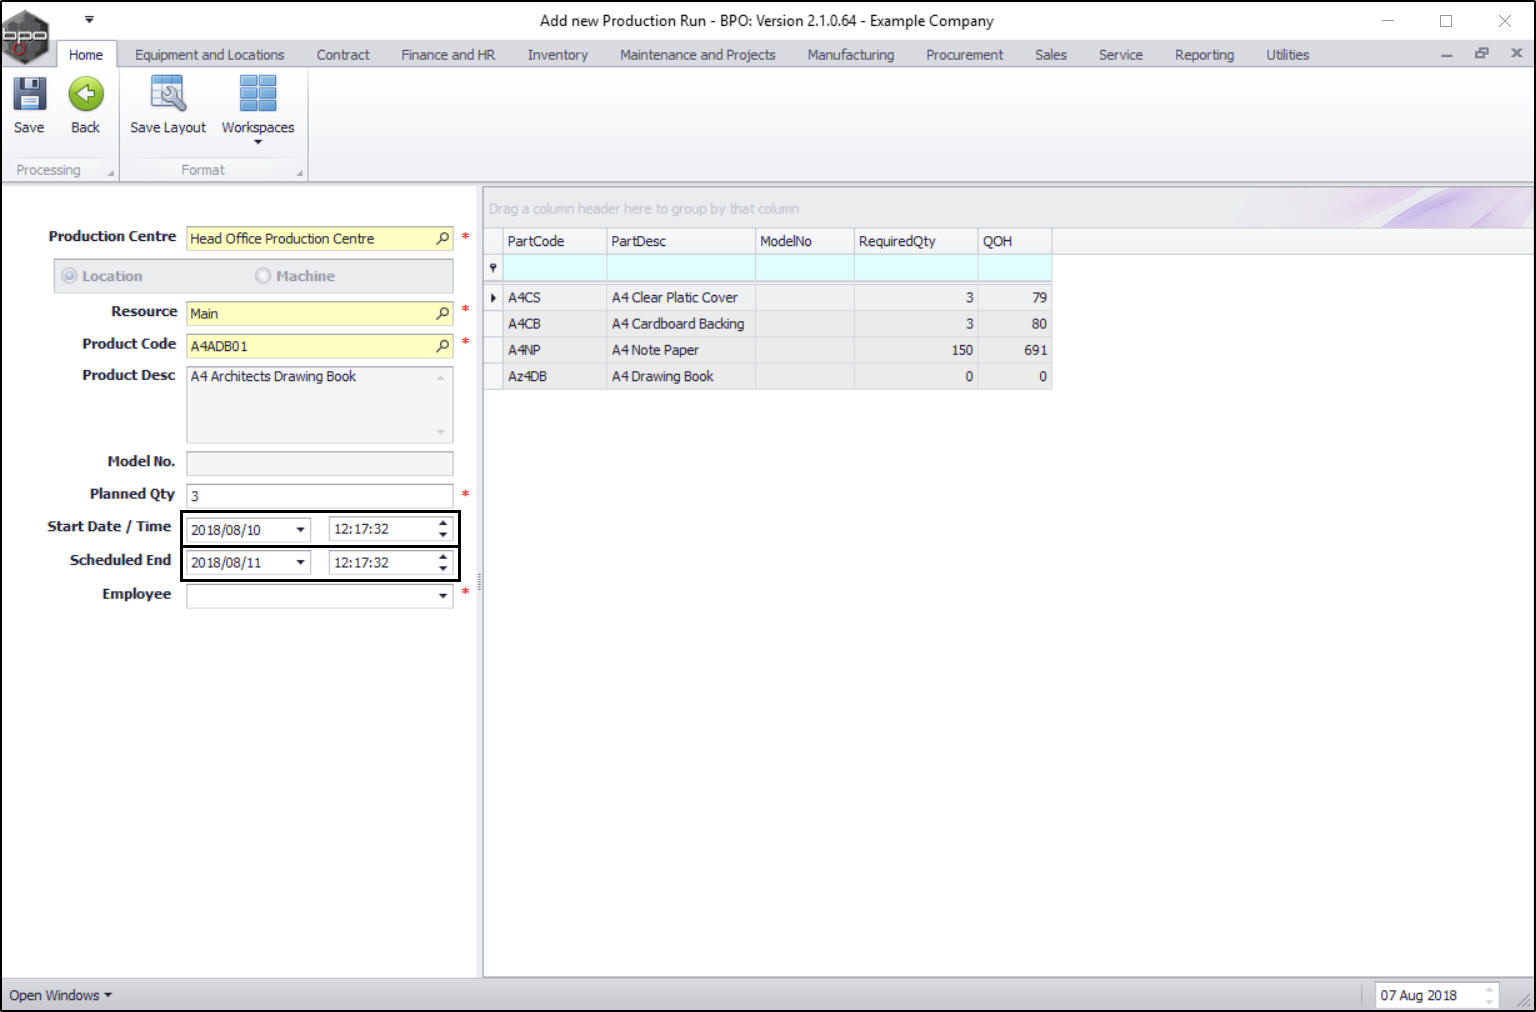This screenshot has height=1012, width=1536.
Task: Sort by the PartDesc column header
Action: [x=681, y=241]
